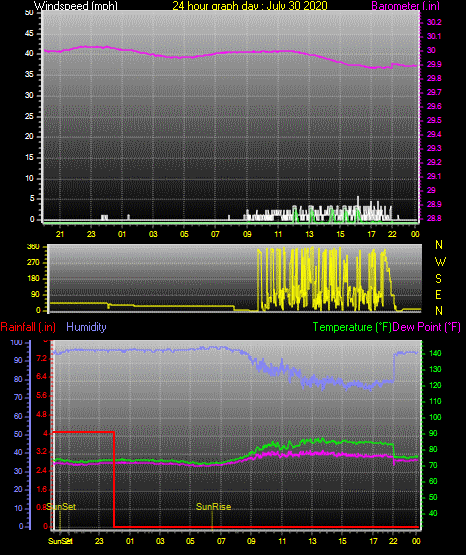
Task: Click the 05 hour tick under bottom graph
Action: pos(190,541)
